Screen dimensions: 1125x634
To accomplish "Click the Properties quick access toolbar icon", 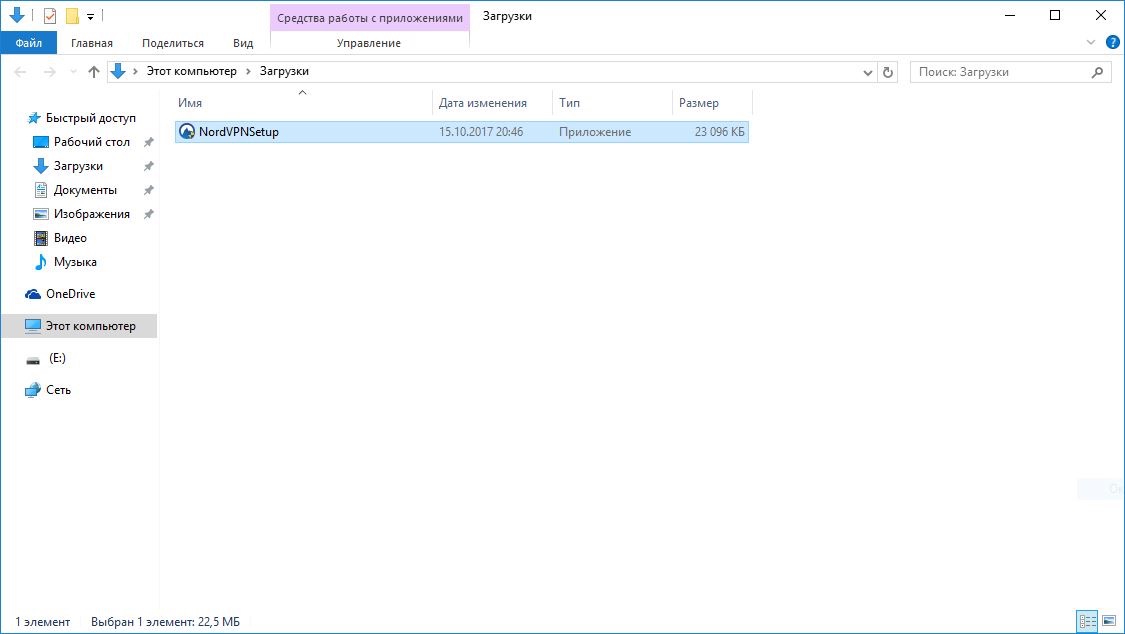I will [x=50, y=16].
